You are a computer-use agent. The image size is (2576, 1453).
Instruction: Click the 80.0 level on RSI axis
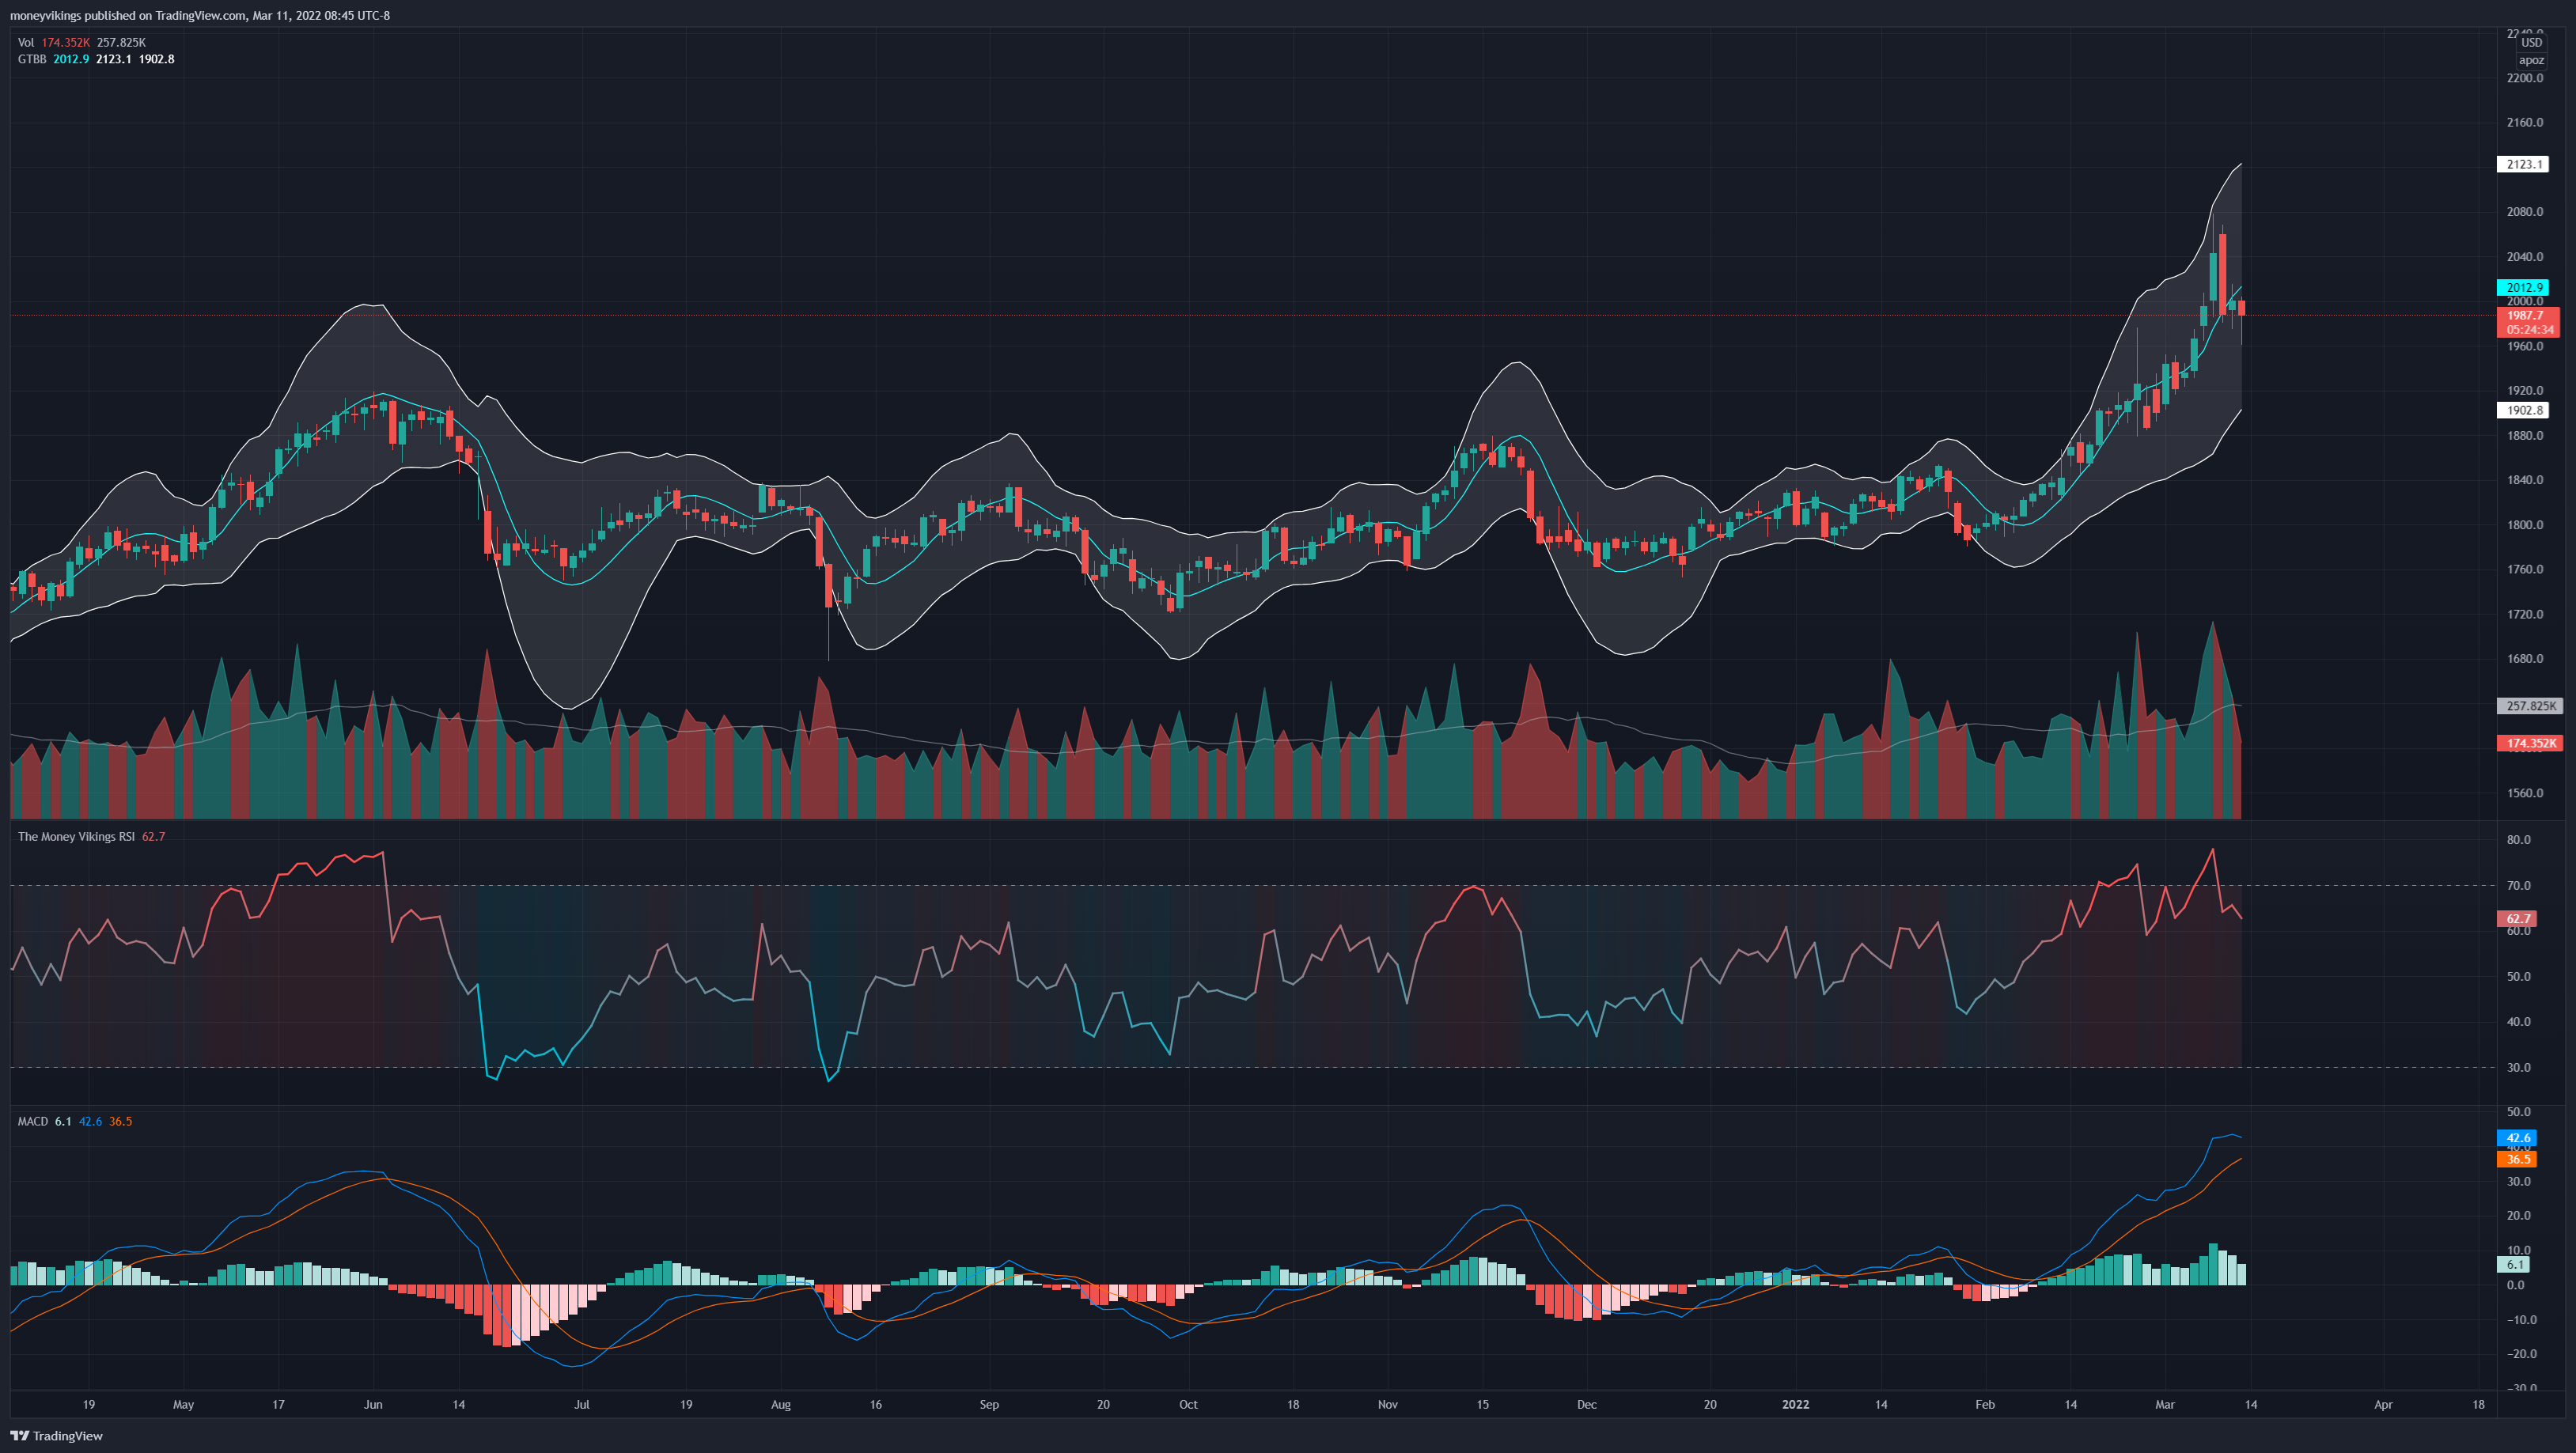click(2518, 839)
